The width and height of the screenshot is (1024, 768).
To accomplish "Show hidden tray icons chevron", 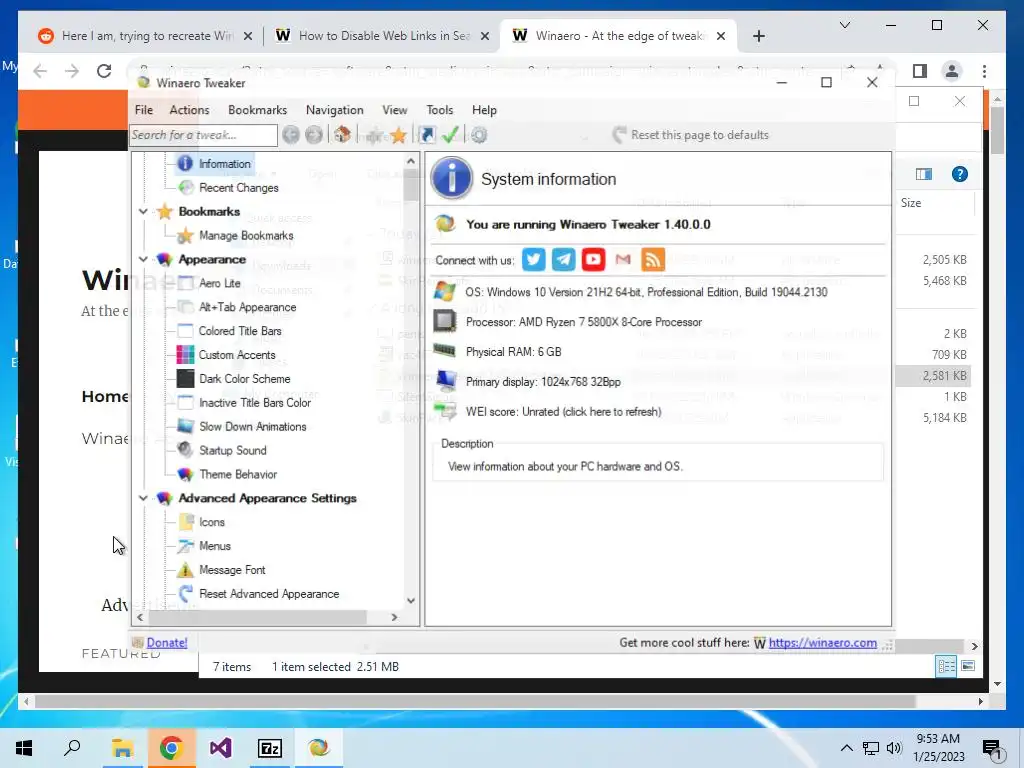I will click(846, 748).
